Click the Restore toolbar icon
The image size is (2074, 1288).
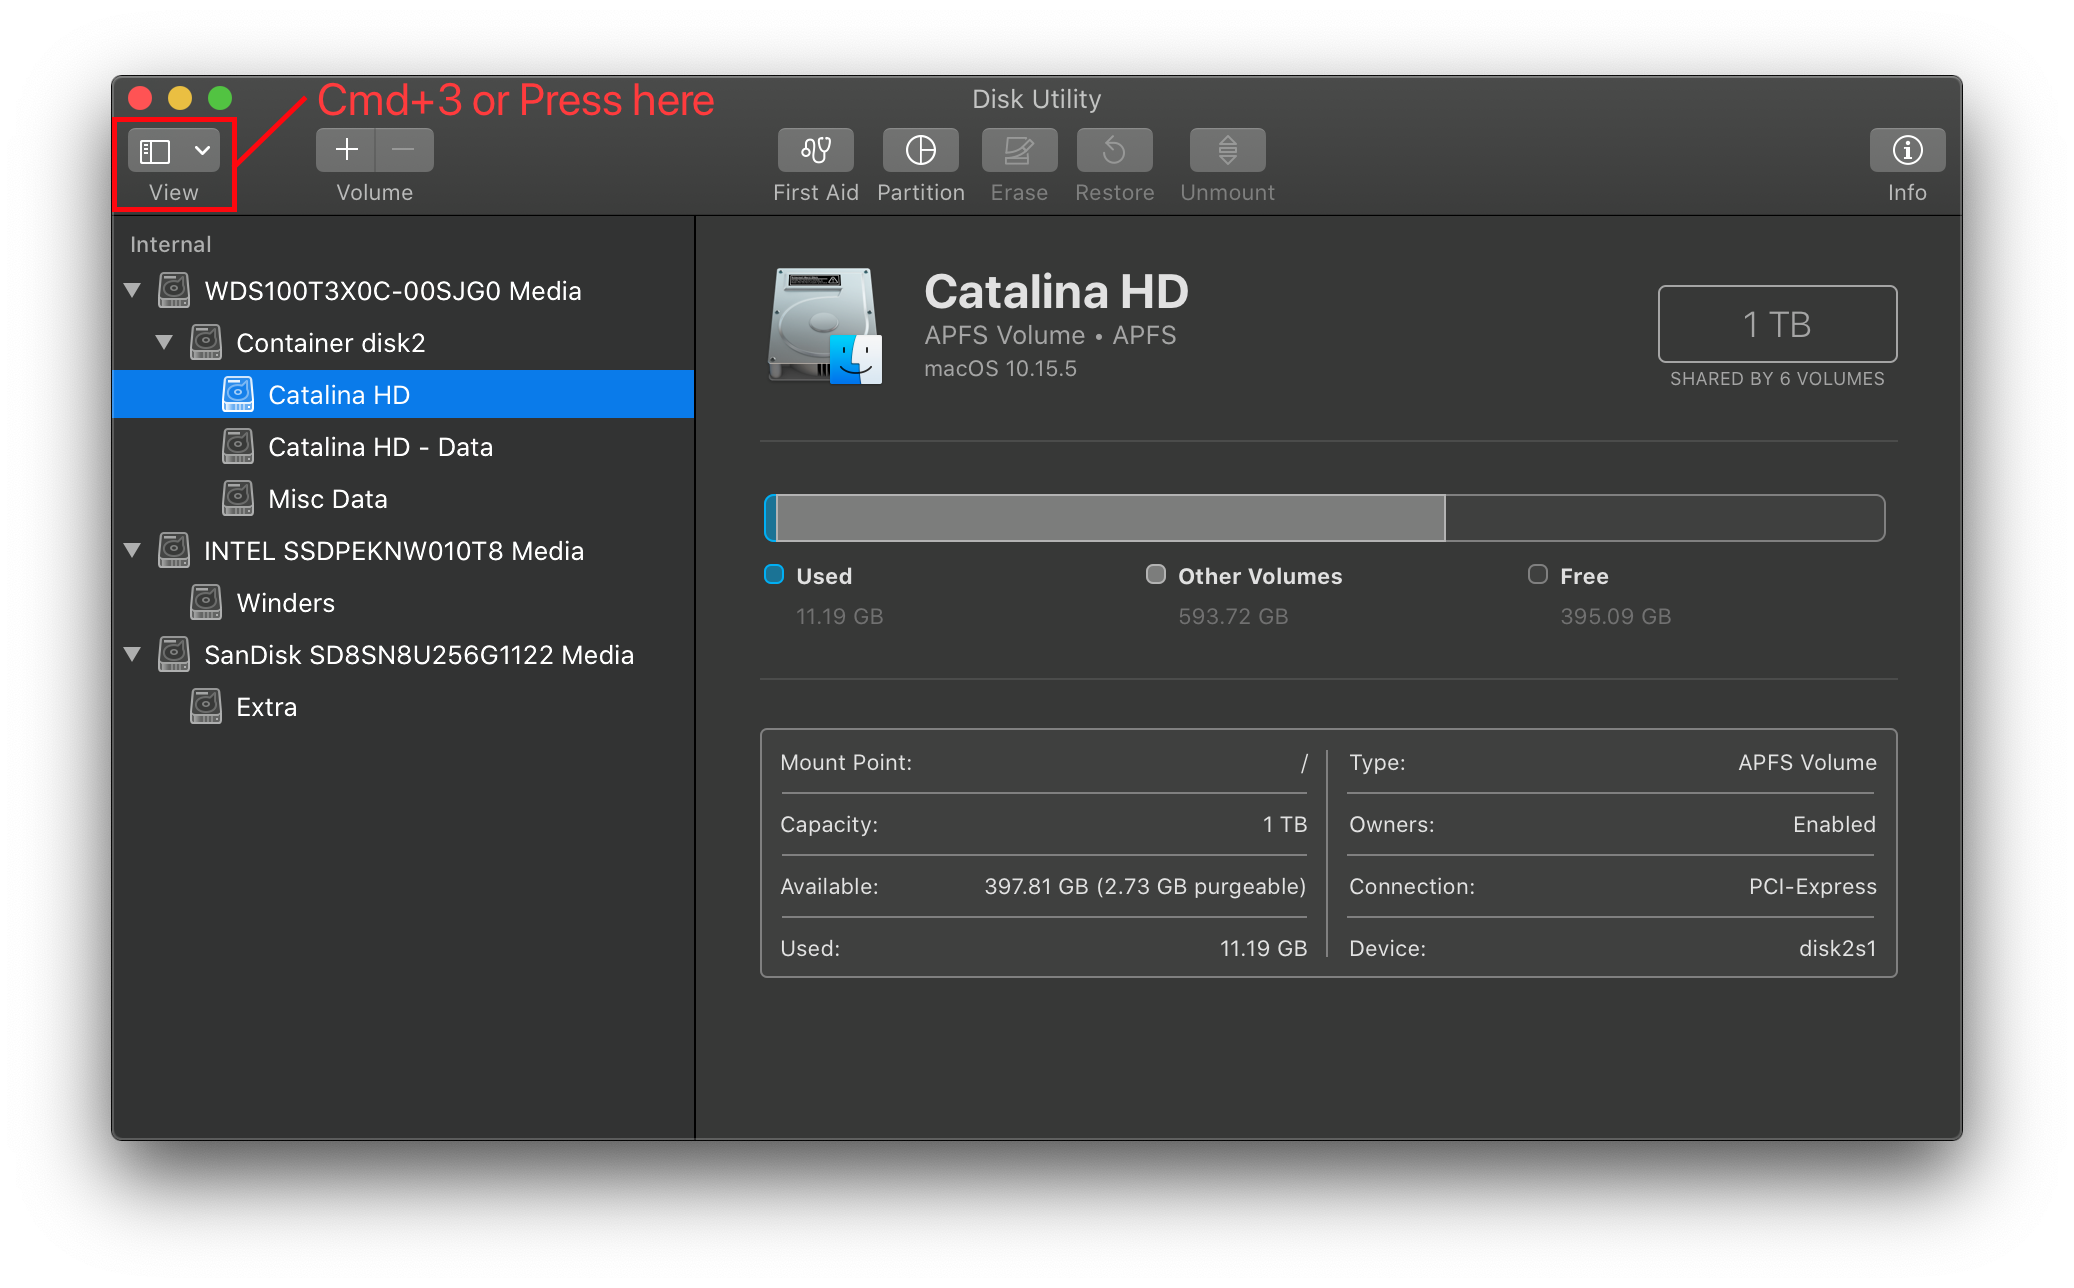tap(1114, 151)
